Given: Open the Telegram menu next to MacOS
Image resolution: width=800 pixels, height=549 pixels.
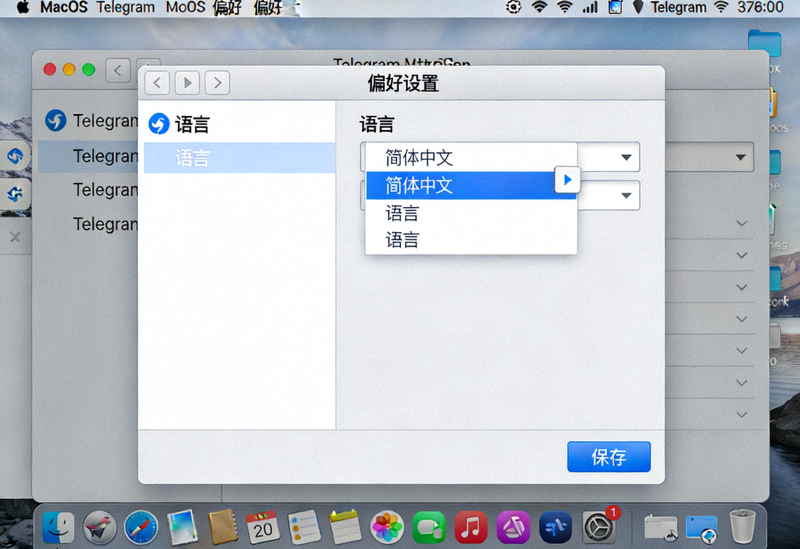Looking at the screenshot, I should click(x=126, y=7).
